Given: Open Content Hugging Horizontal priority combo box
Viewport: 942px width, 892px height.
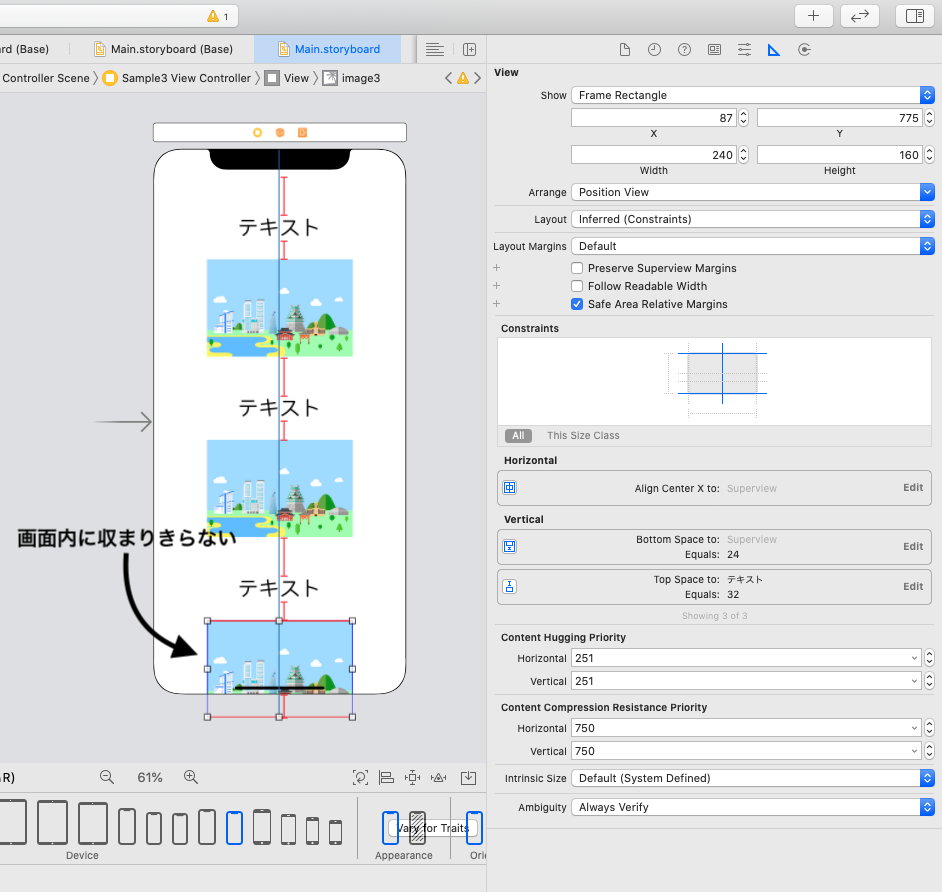Looking at the screenshot, I should 746,658.
